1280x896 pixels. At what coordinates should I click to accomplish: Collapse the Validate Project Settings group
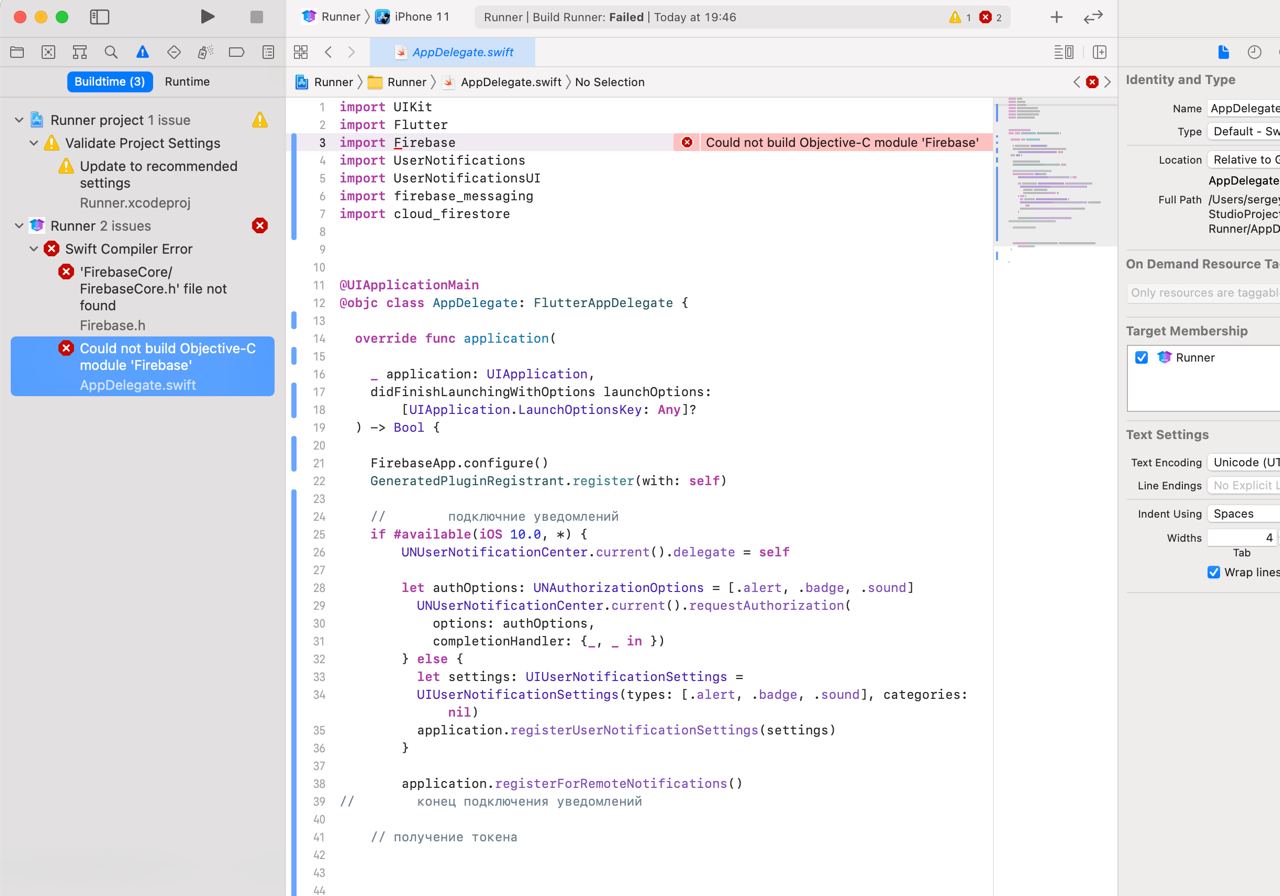pyautogui.click(x=34, y=143)
